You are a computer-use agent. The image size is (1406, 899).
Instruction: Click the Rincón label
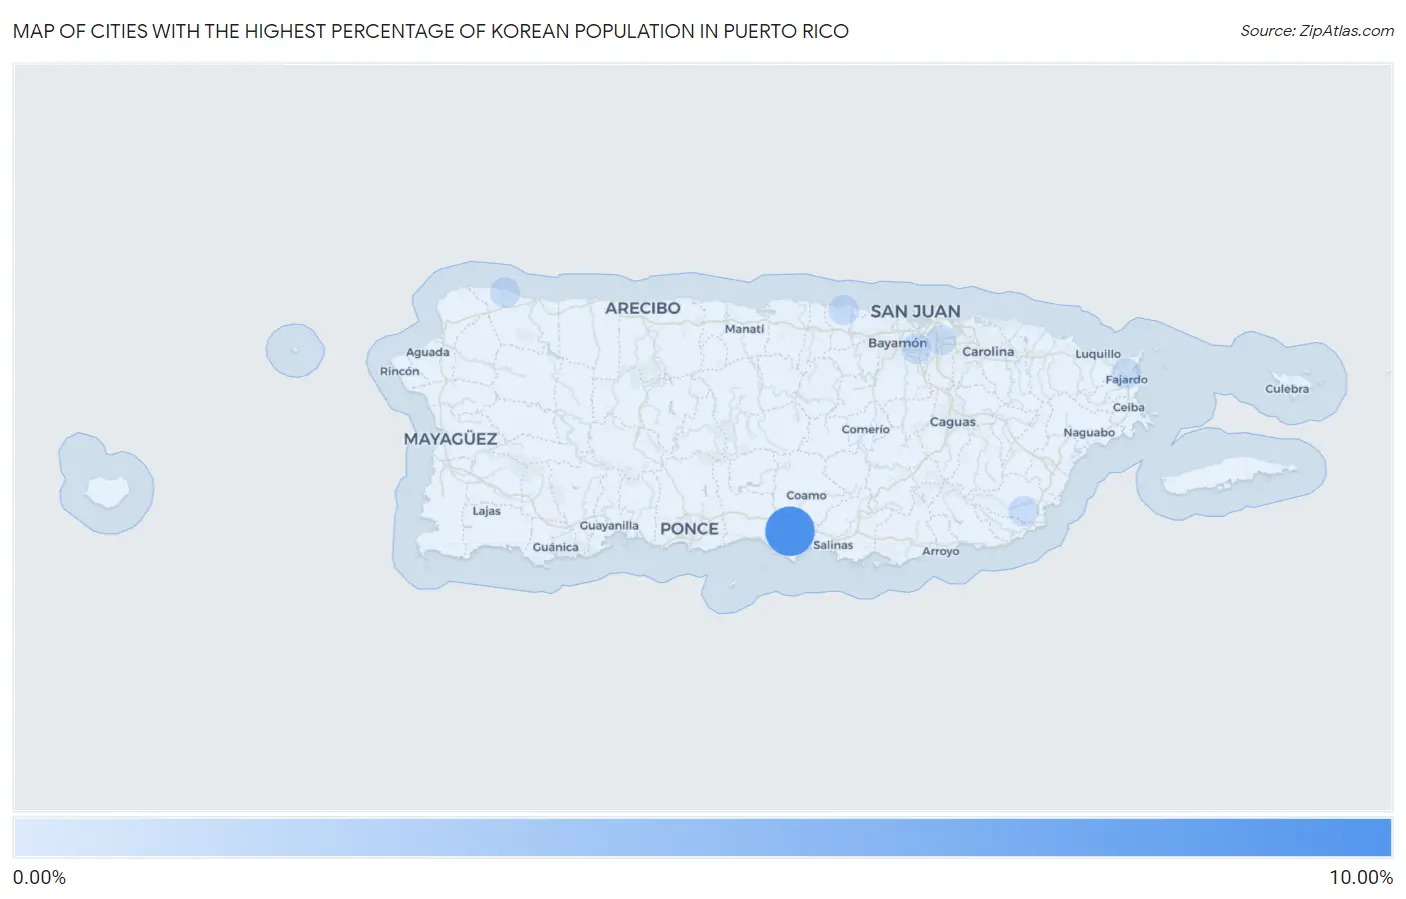click(x=399, y=371)
